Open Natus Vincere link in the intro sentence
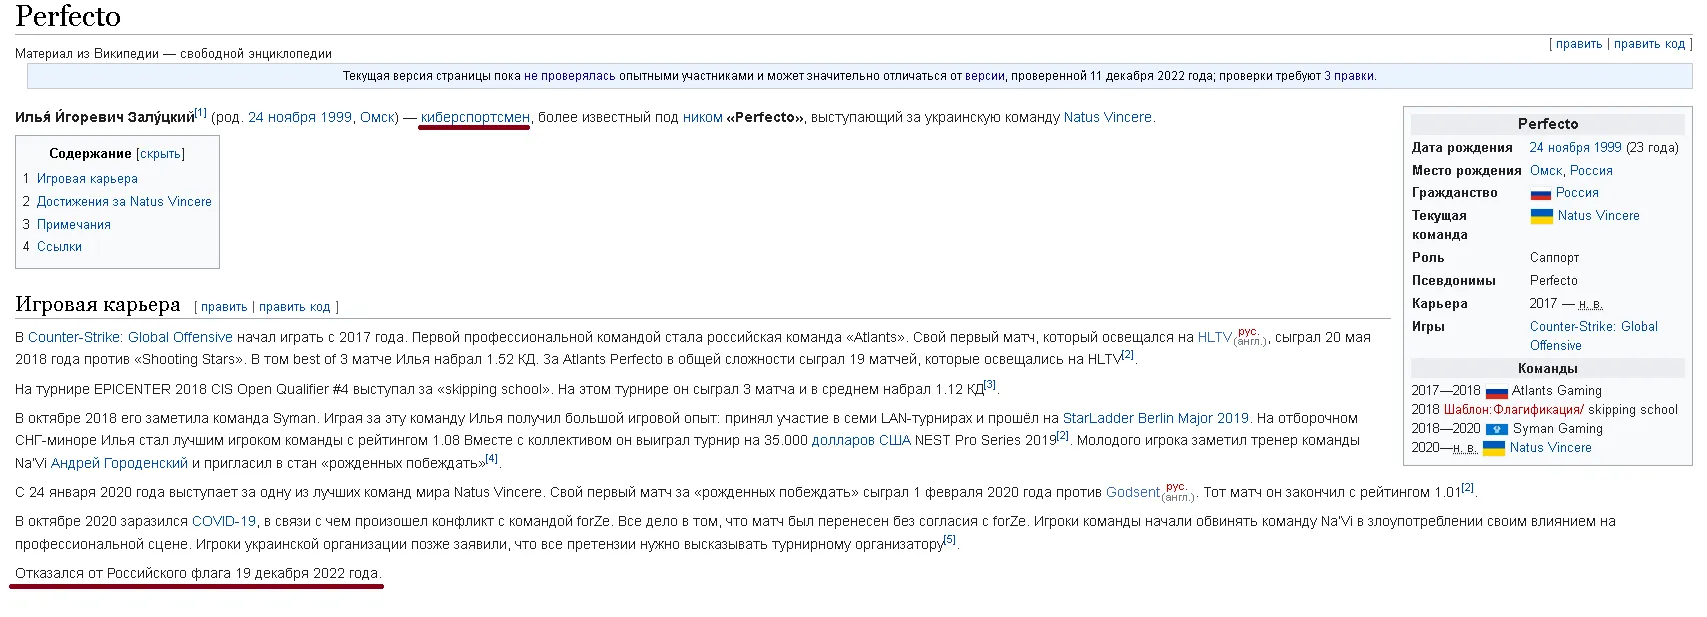 pyautogui.click(x=1108, y=118)
